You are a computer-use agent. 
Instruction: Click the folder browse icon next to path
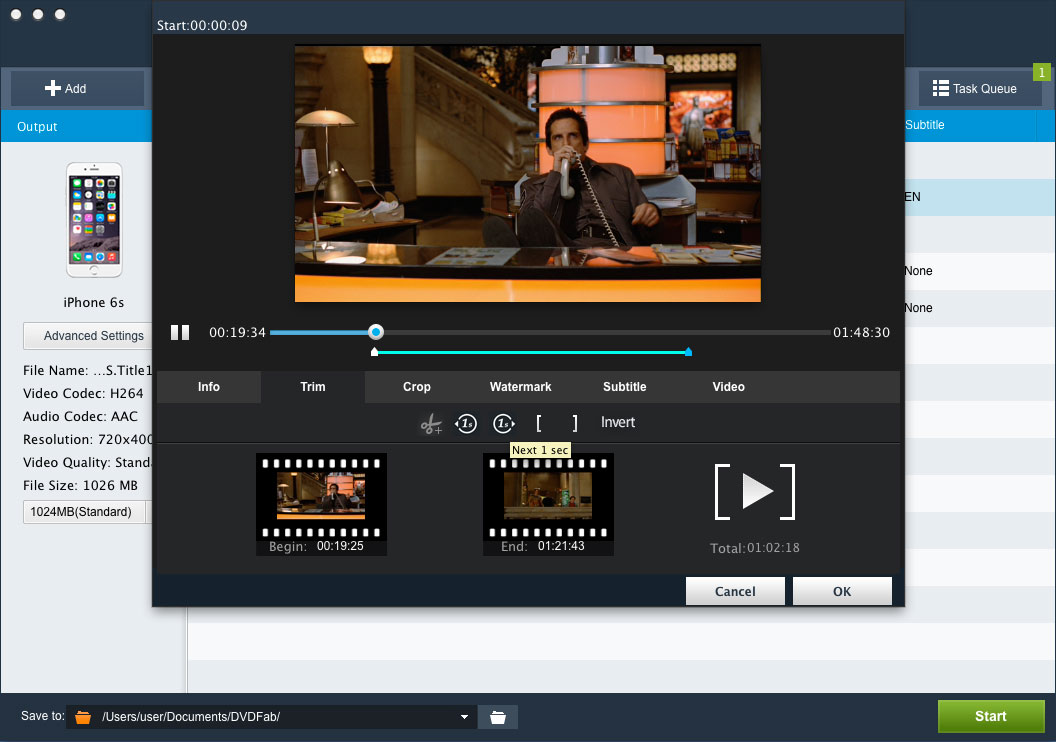click(498, 717)
